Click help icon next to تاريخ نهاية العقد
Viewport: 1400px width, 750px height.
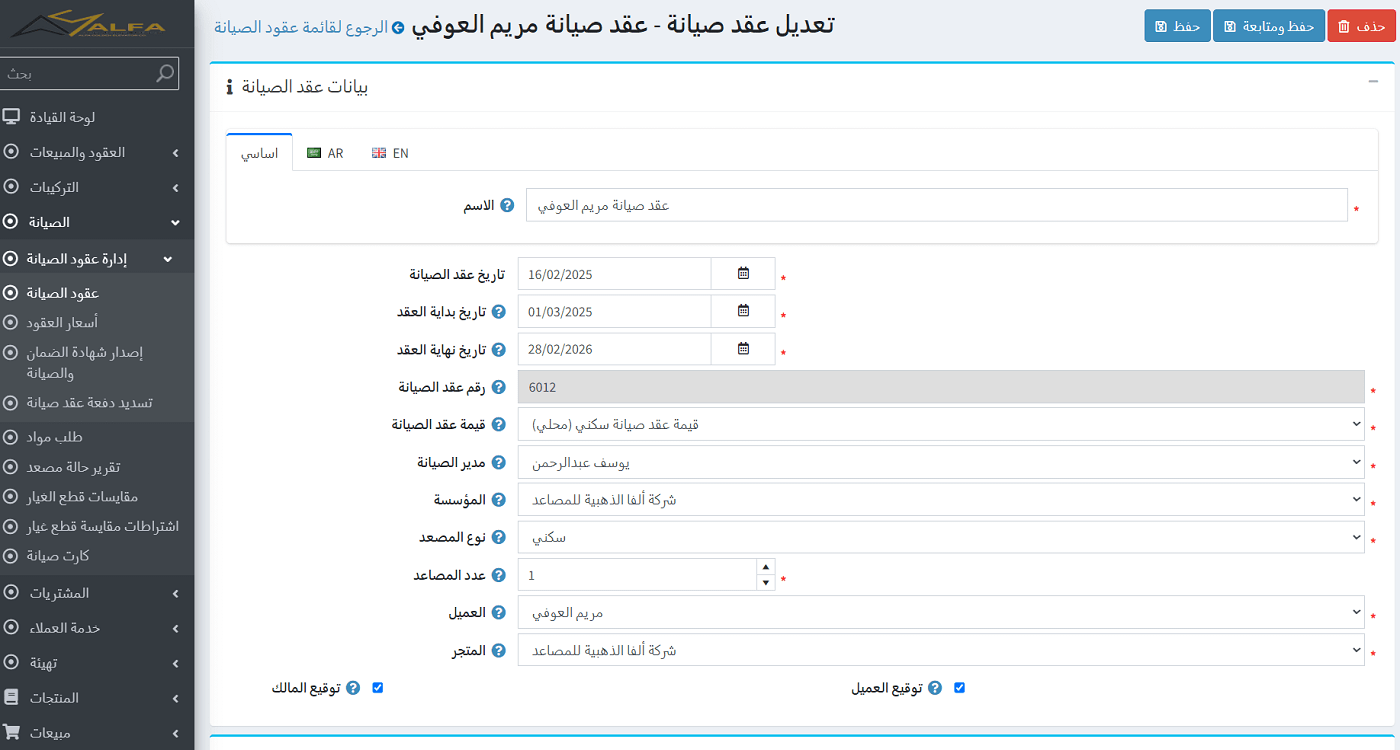(498, 350)
